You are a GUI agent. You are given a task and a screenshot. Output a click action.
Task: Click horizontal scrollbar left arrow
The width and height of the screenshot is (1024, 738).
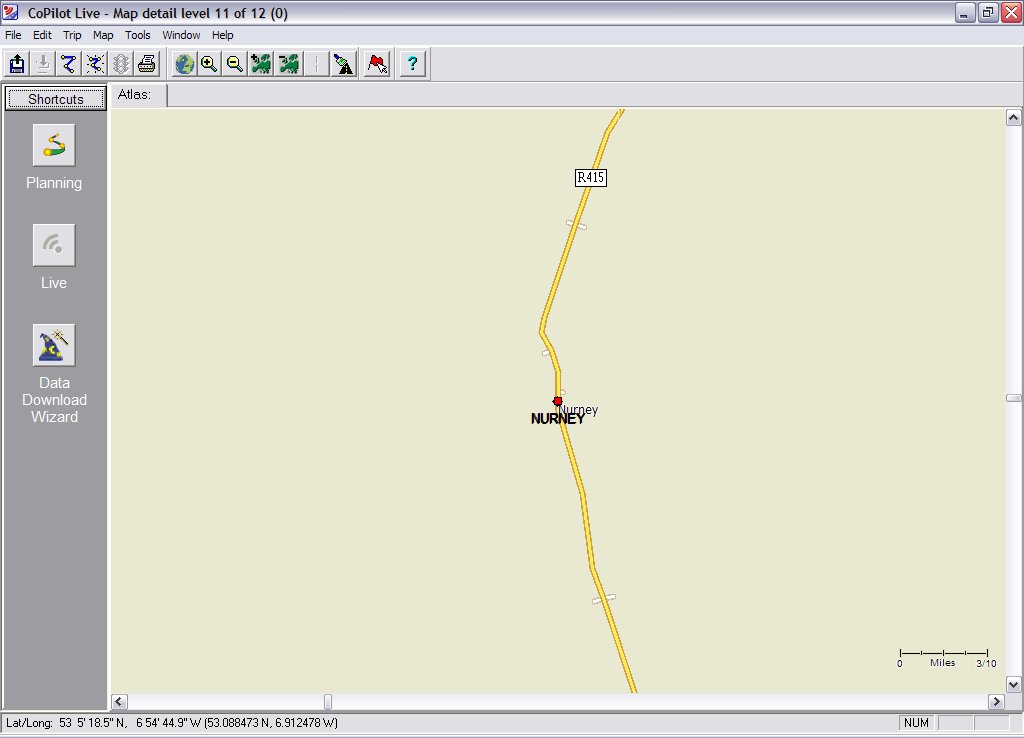pos(119,701)
